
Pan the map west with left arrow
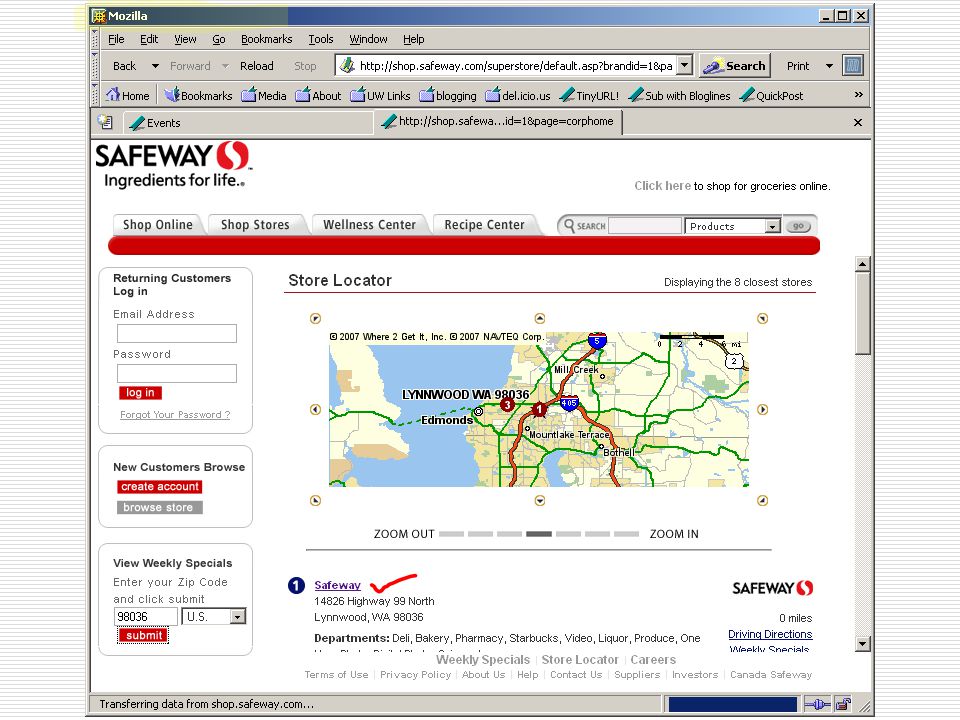[315, 410]
